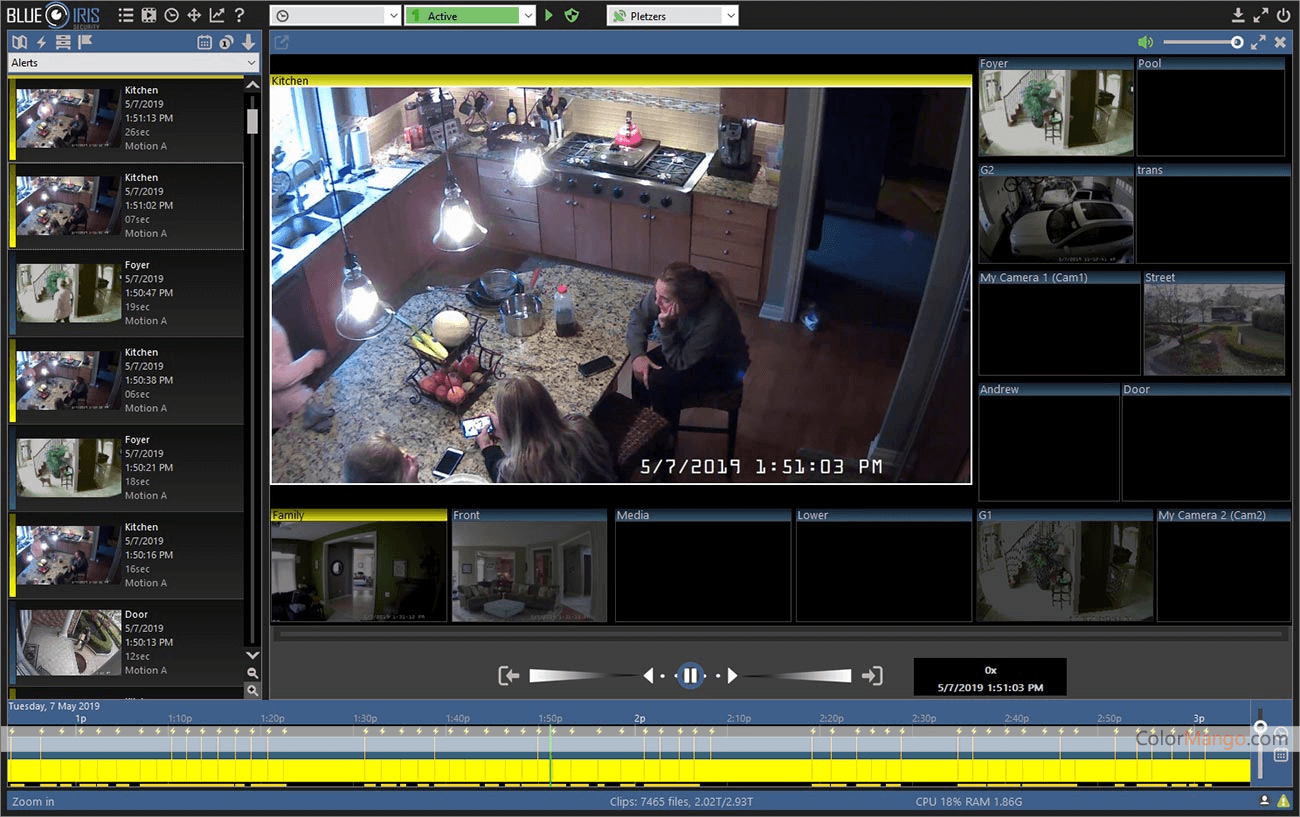This screenshot has height=817, width=1300.
Task: Click the forward speed slider wedge
Action: [796, 676]
